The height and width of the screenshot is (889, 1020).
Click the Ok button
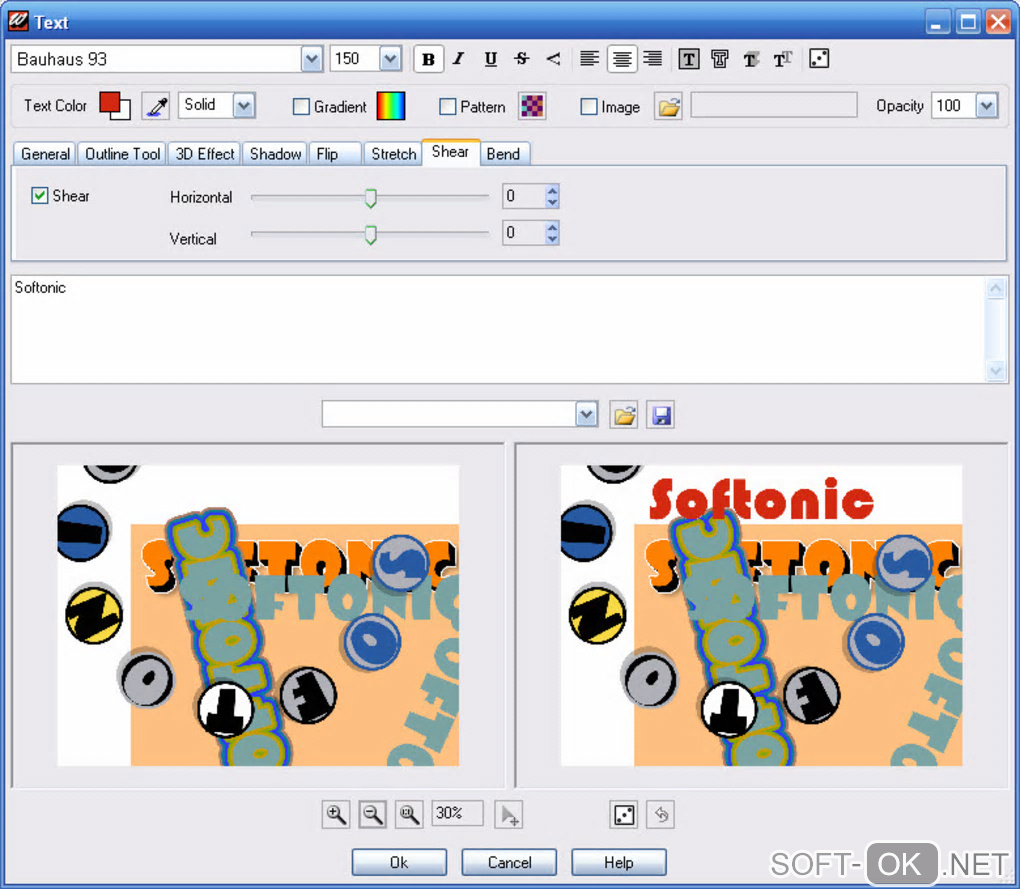pos(399,862)
